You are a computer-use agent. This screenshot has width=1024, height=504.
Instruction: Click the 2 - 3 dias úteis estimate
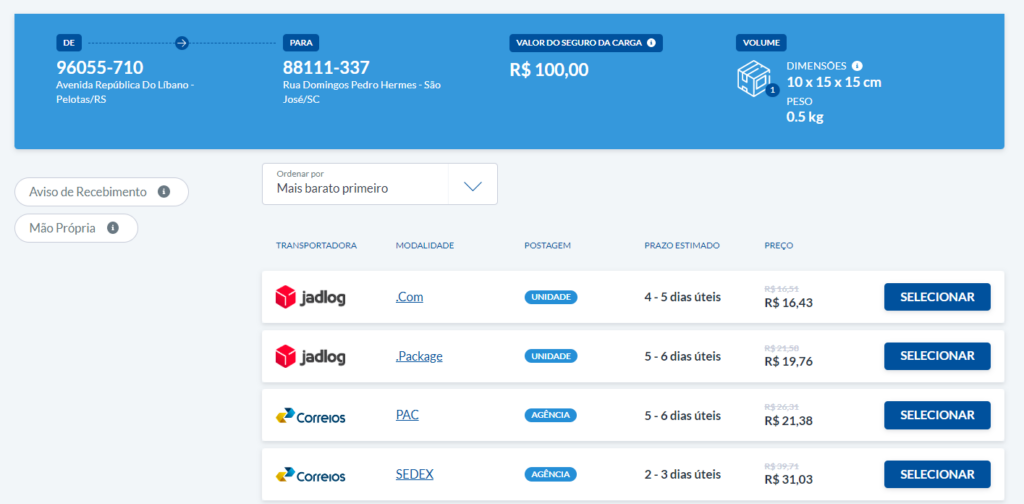(x=682, y=475)
